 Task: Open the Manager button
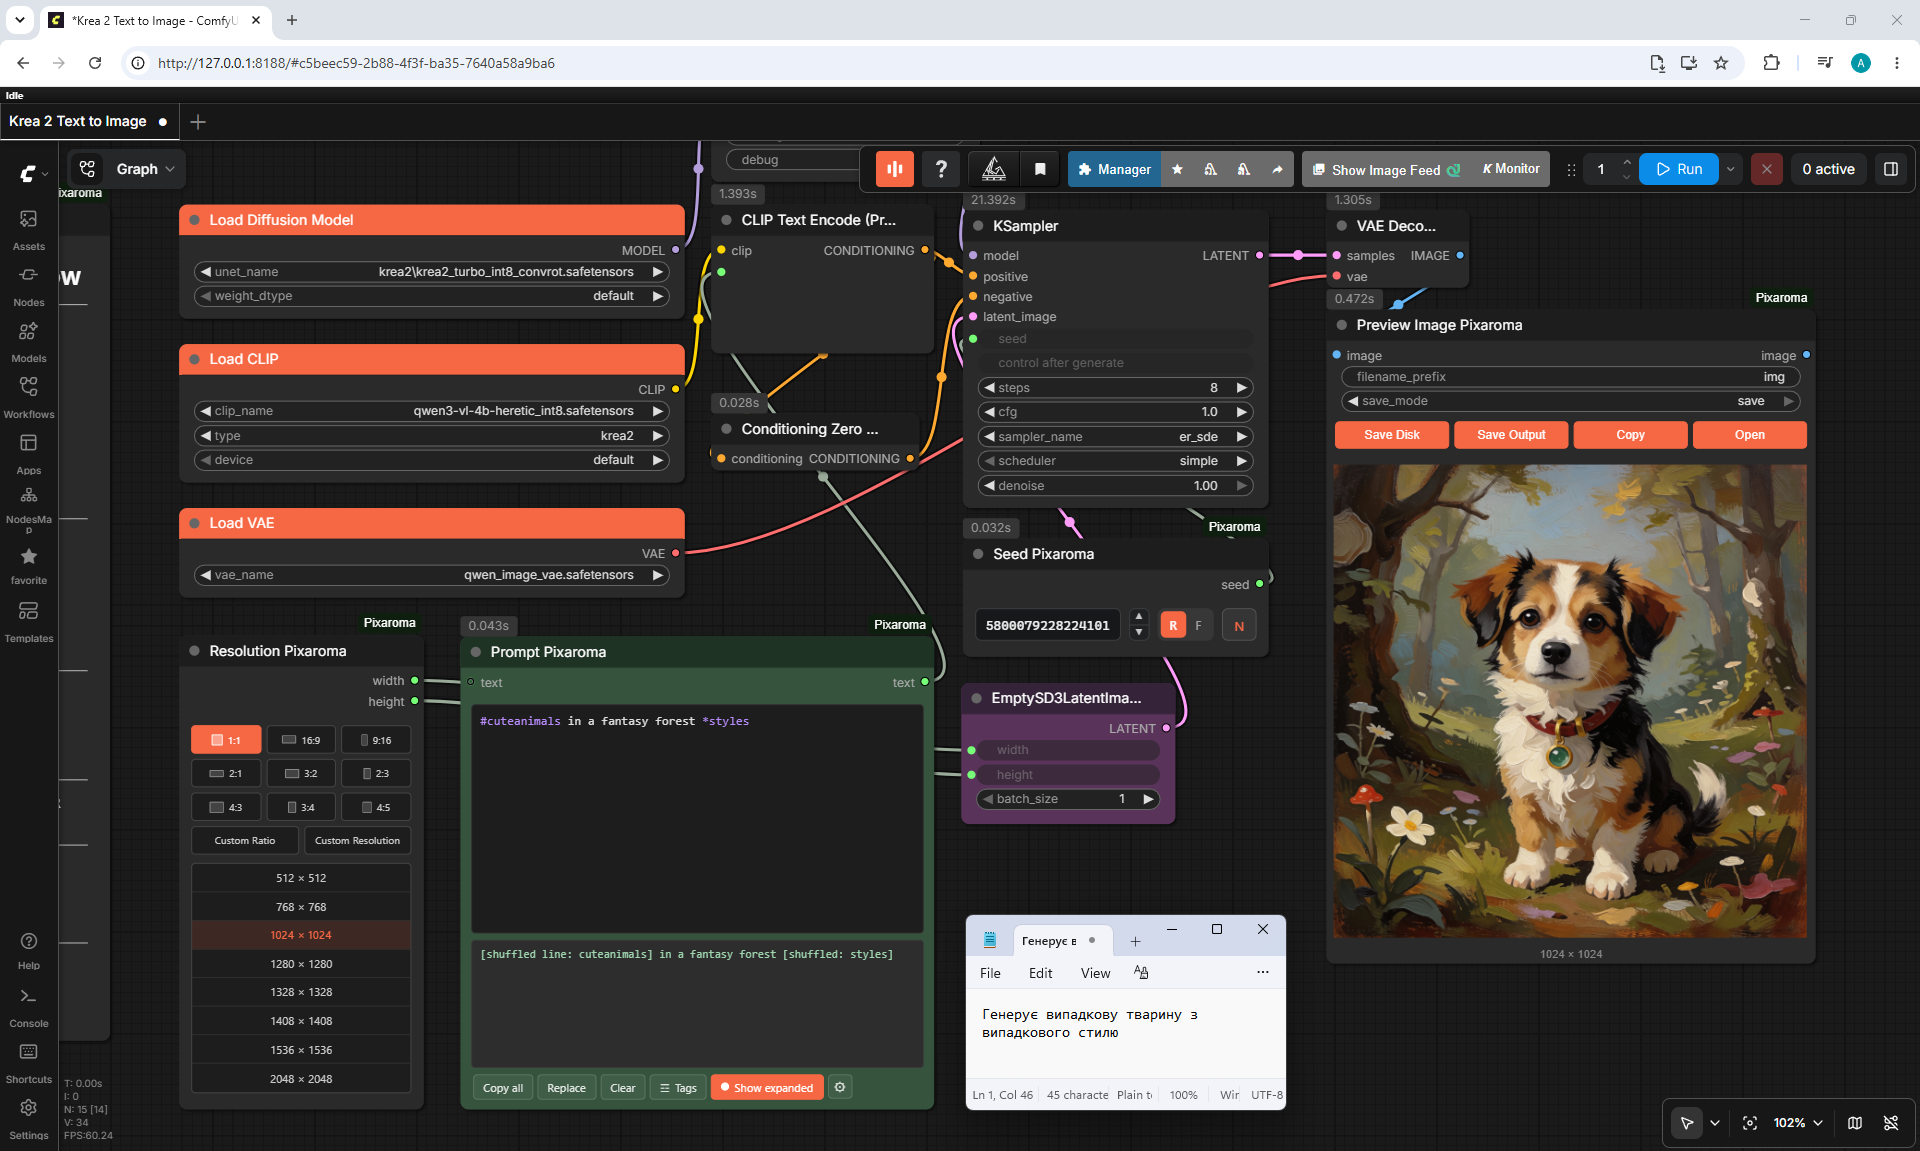click(x=1115, y=169)
